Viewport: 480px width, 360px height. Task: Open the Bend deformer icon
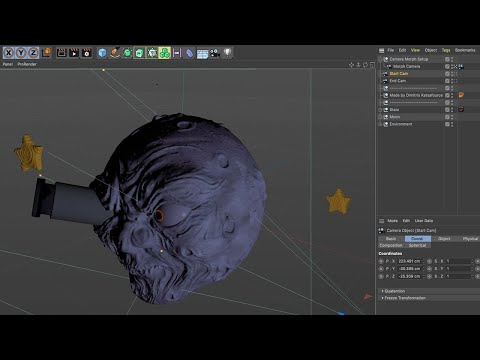(x=189, y=53)
